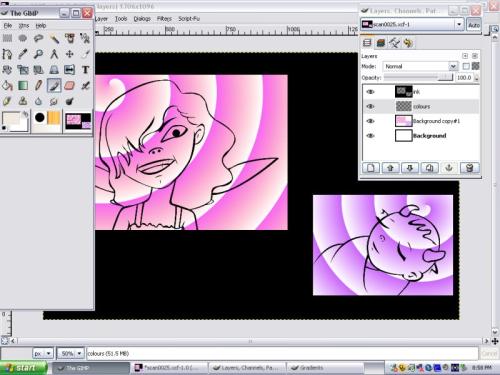Select the Bucket Fill tool
Viewport: 500px width, 375px height.
click(x=7, y=85)
